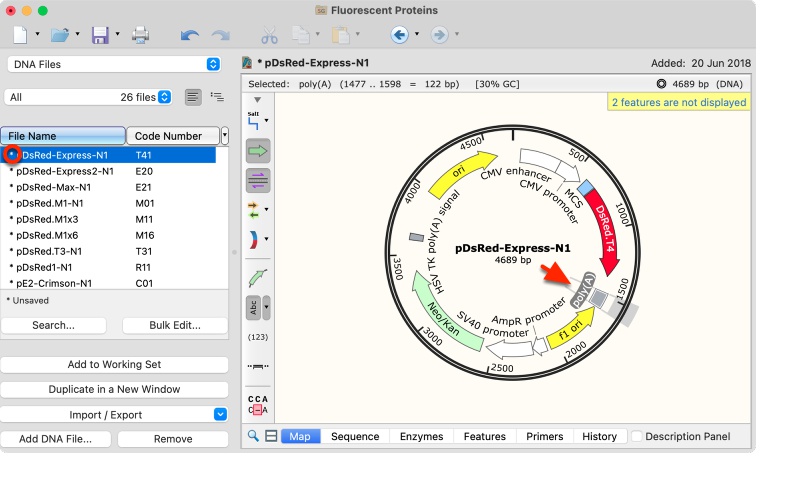
Task: Click the Undo arrow icon
Action: 190,35
